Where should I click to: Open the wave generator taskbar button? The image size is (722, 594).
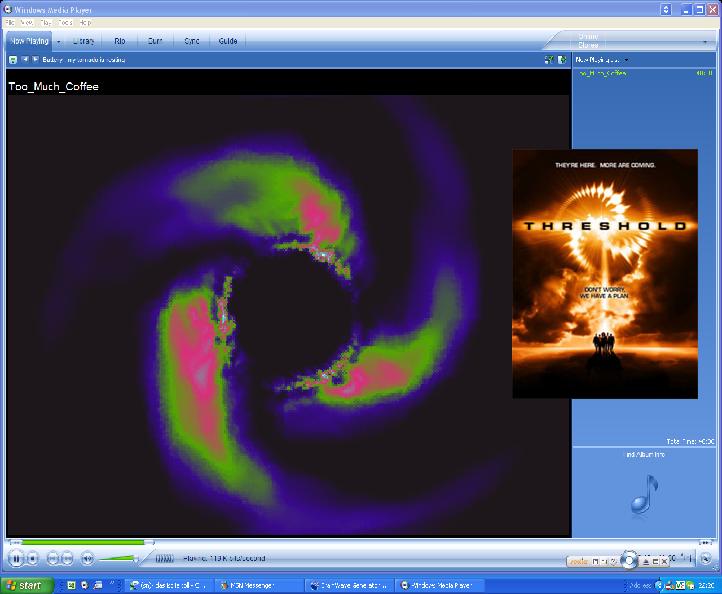[x=349, y=585]
